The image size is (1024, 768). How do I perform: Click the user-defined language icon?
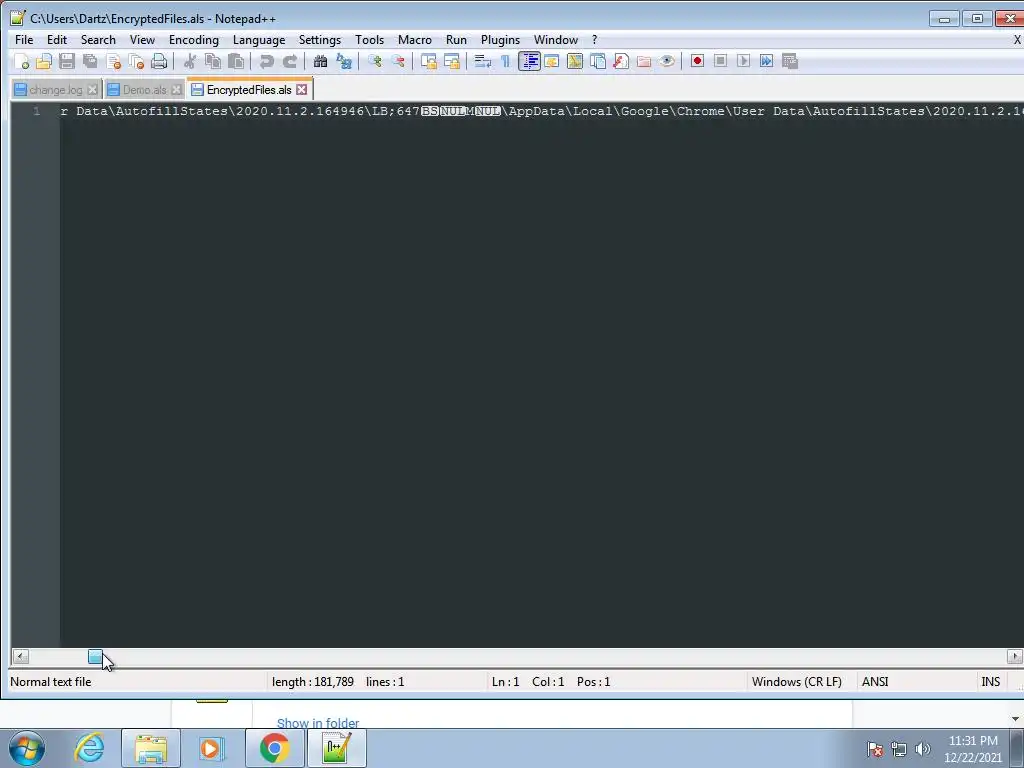pyautogui.click(x=552, y=61)
